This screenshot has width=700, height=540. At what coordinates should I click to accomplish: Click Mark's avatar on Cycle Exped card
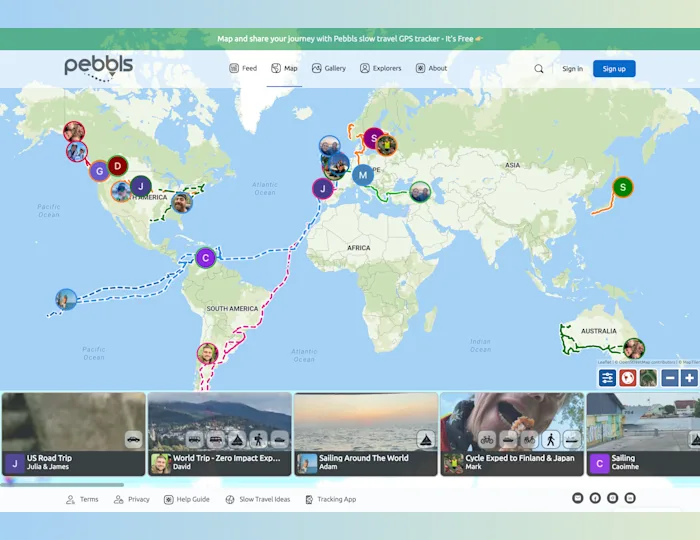point(453,463)
